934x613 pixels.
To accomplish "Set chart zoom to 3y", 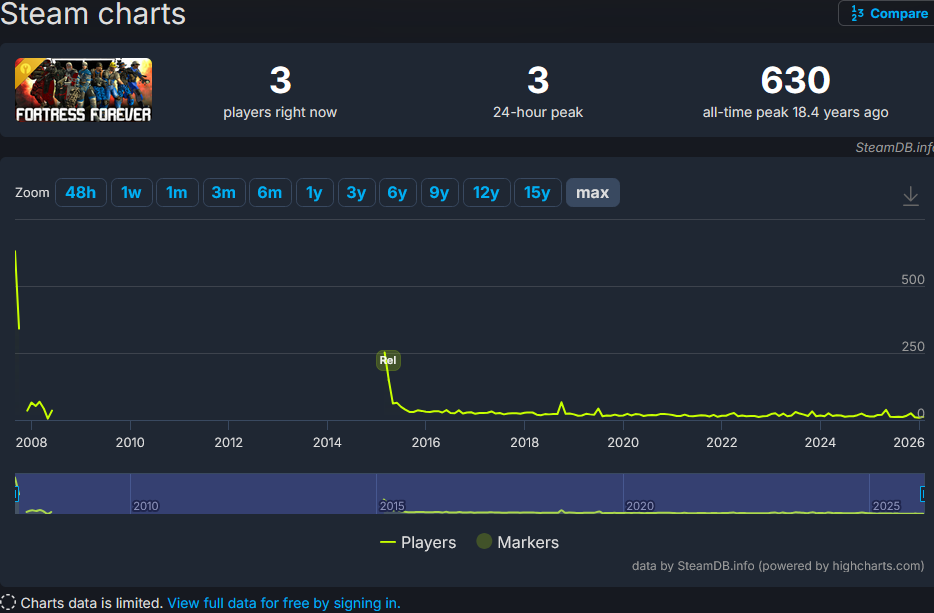I will [356, 192].
